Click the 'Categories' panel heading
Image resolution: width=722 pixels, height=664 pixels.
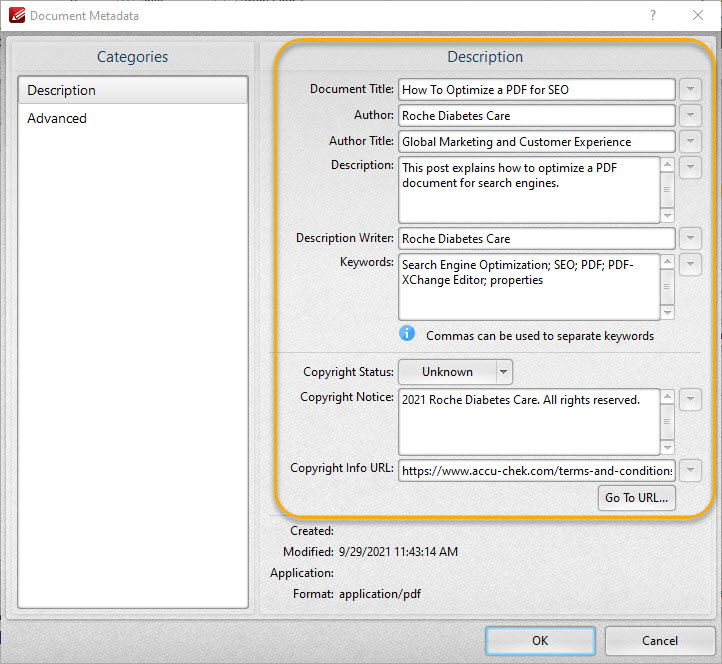pyautogui.click(x=133, y=57)
